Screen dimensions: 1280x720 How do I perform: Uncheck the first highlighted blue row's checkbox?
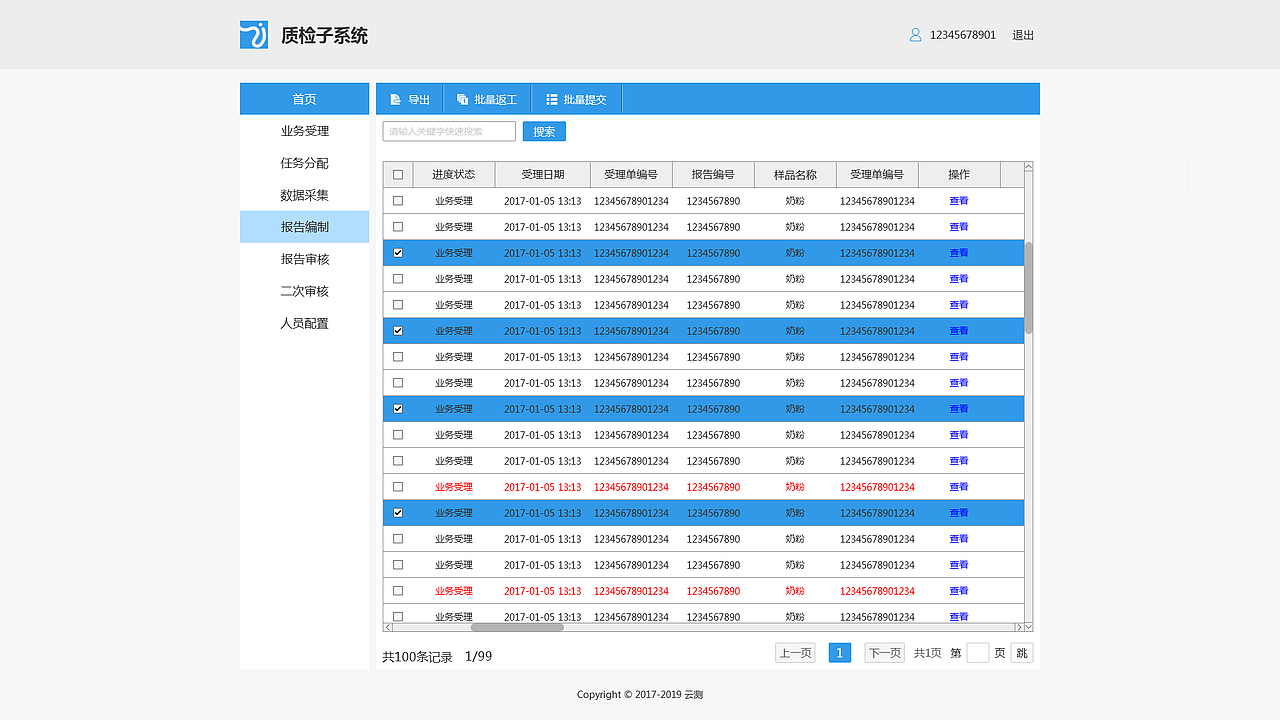[397, 252]
